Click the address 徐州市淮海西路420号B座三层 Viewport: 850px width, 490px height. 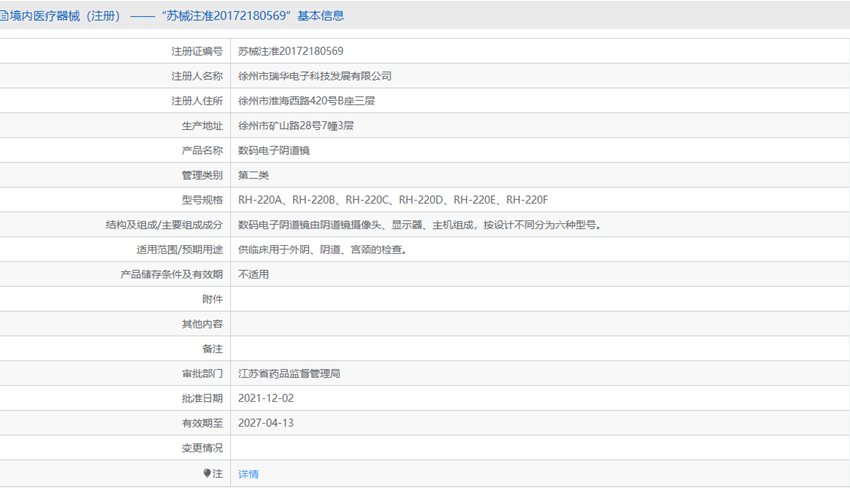click(x=306, y=101)
